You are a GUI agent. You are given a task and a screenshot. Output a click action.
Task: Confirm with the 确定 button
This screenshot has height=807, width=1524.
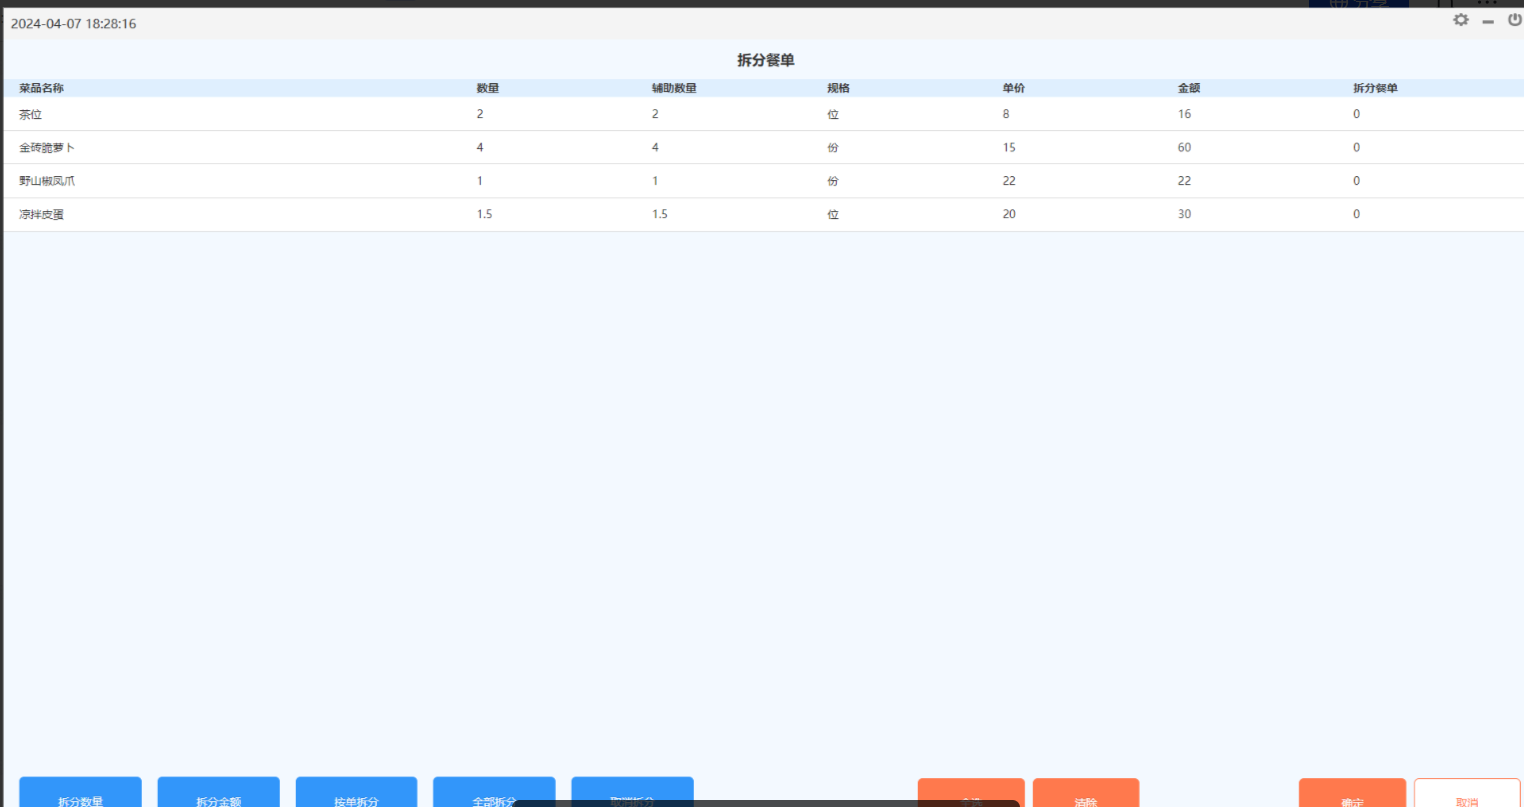1352,794
